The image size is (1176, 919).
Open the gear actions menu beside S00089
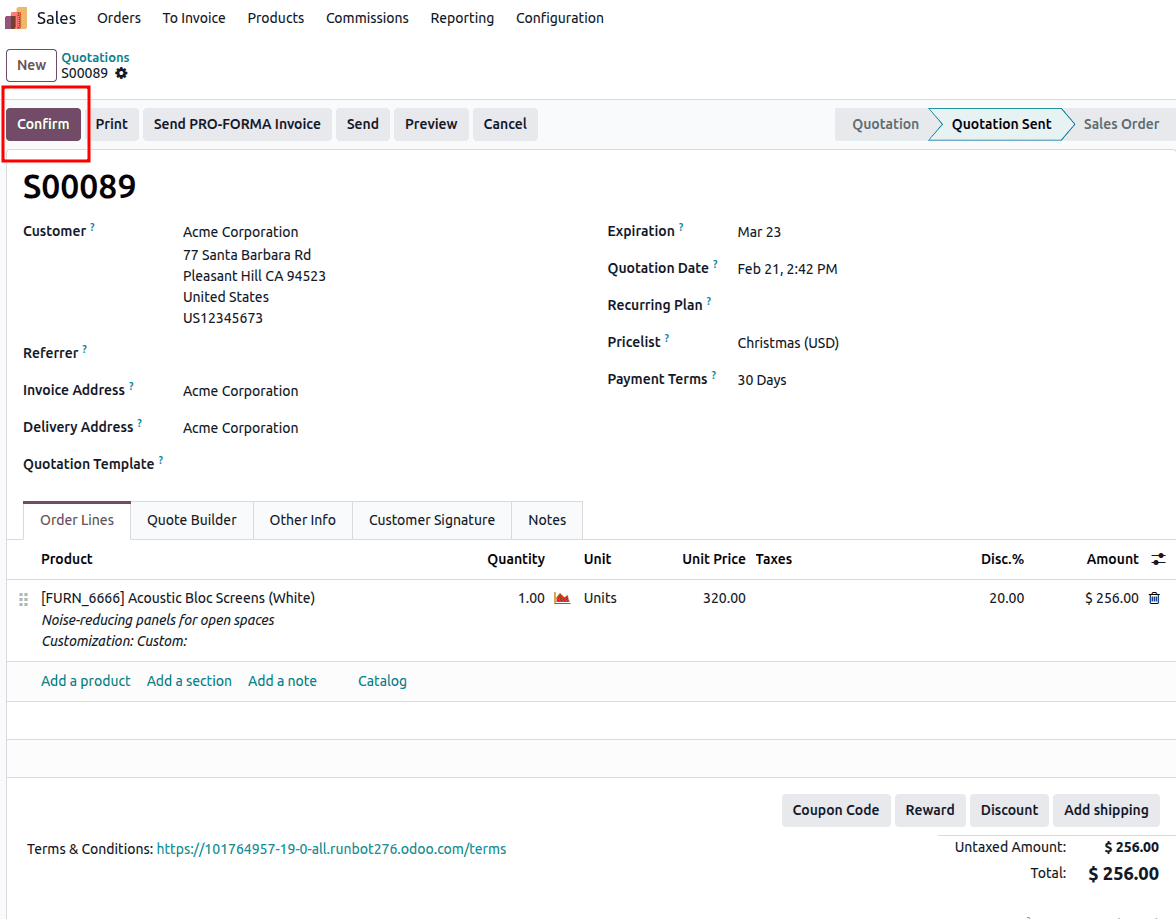[122, 74]
